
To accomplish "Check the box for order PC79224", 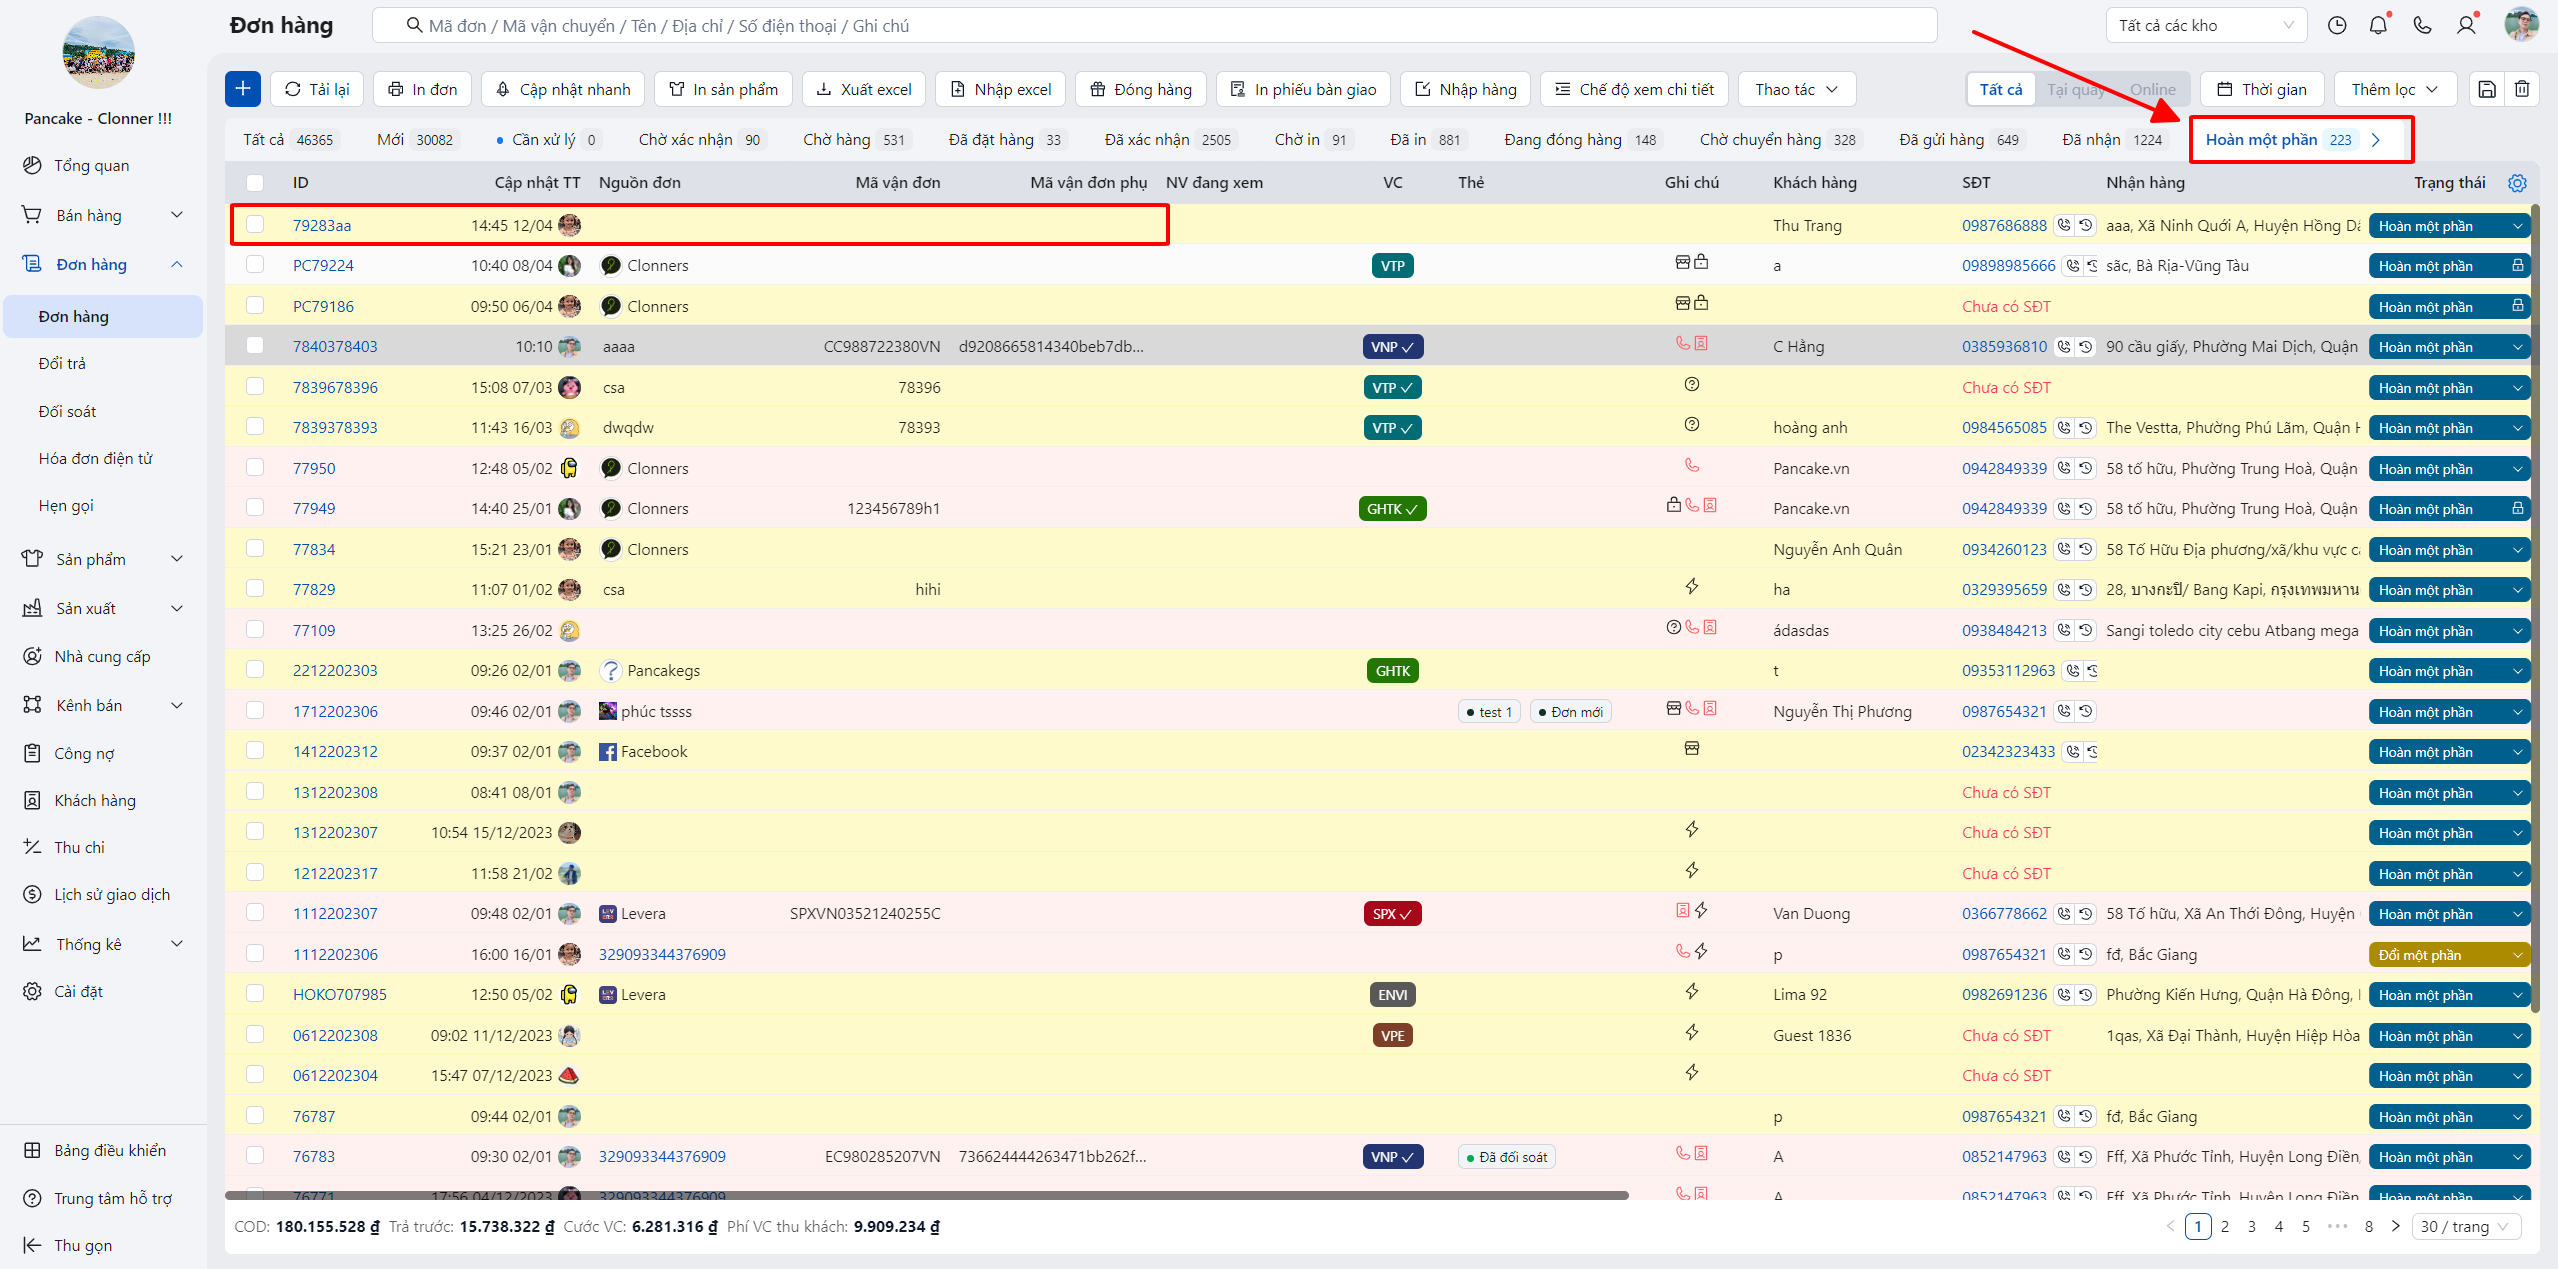I will pyautogui.click(x=255, y=265).
